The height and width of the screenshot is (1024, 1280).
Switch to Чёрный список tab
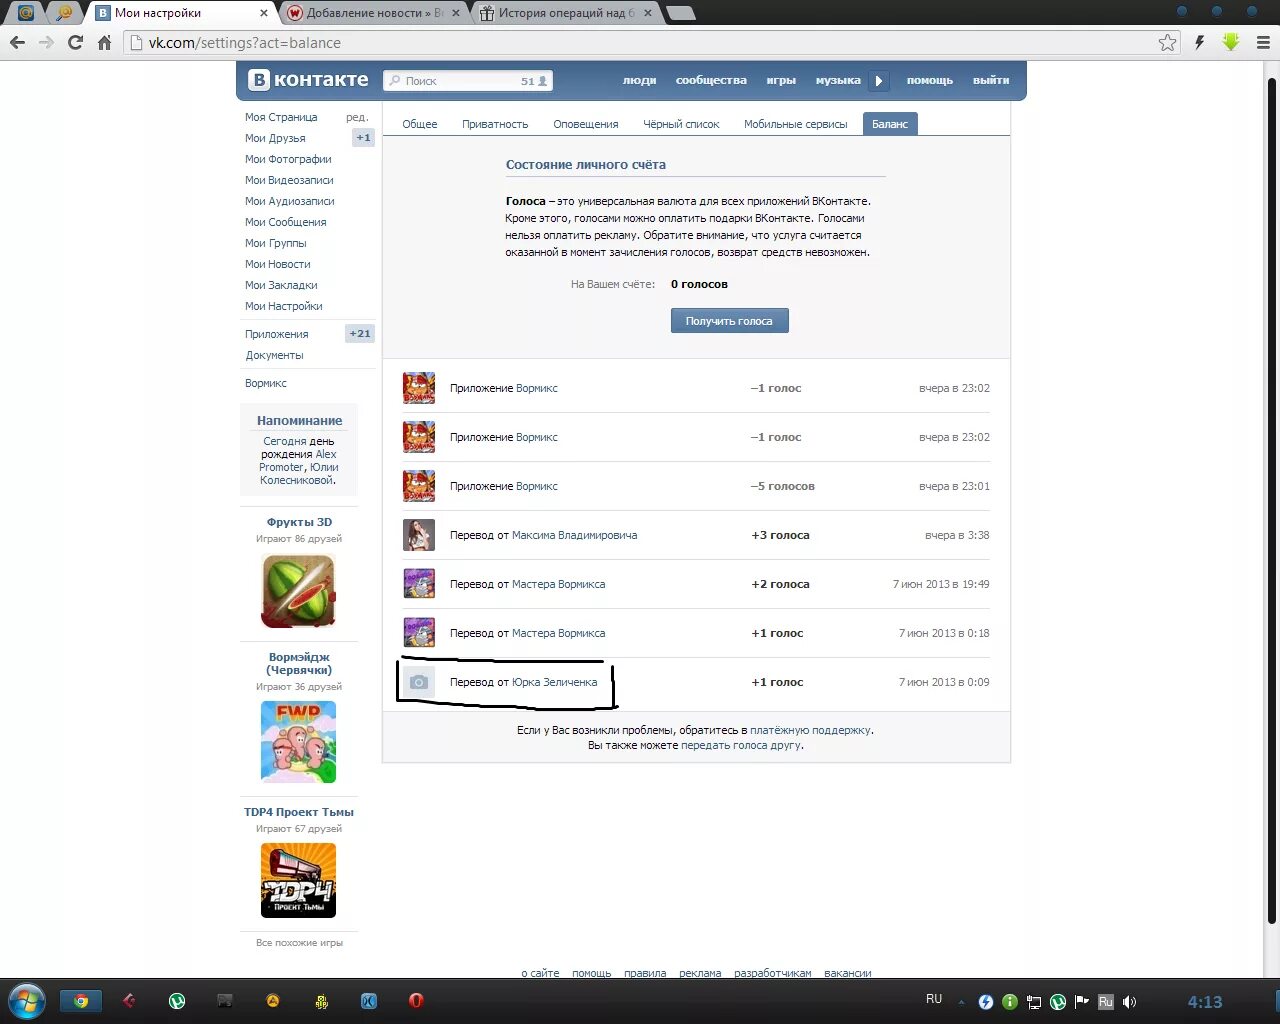point(681,124)
